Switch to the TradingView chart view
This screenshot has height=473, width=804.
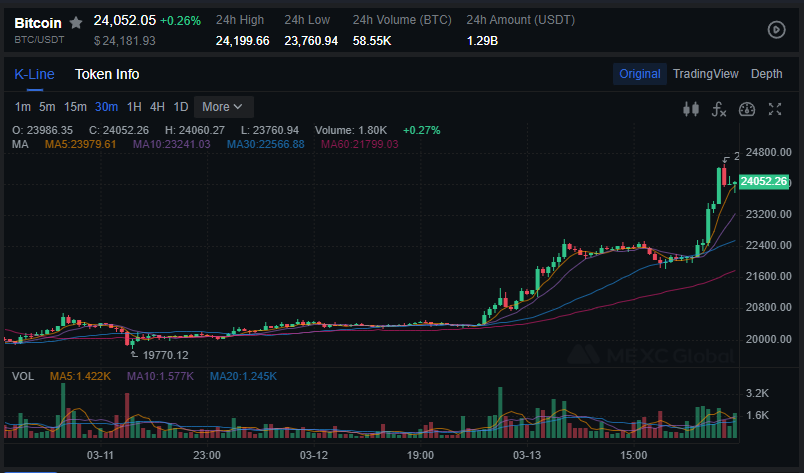click(x=705, y=74)
